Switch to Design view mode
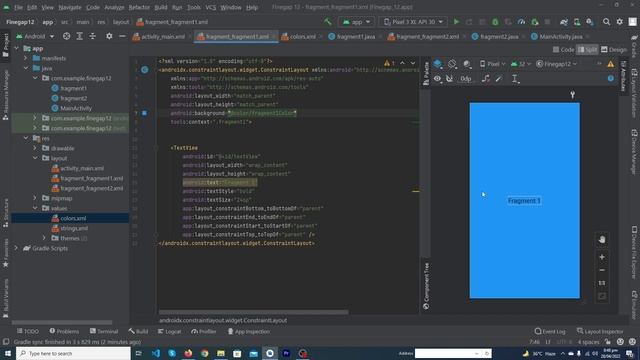This screenshot has width=640, height=360. 614,49
